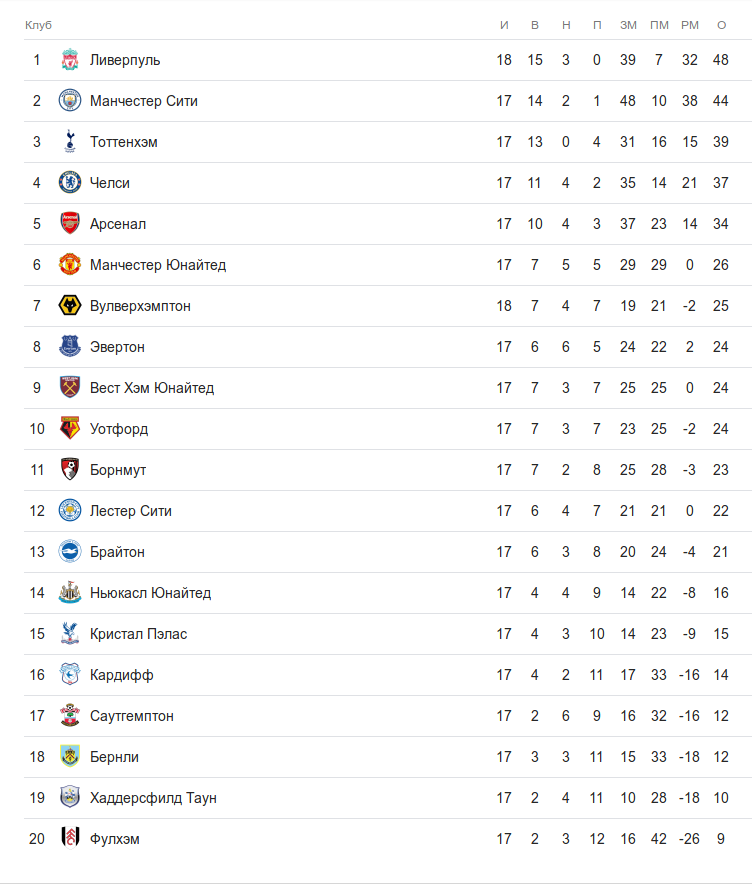Image resolution: width=752 pixels, height=884 pixels.
Task: Open the Ньюкасл Юнайтед team link
Action: [150, 593]
